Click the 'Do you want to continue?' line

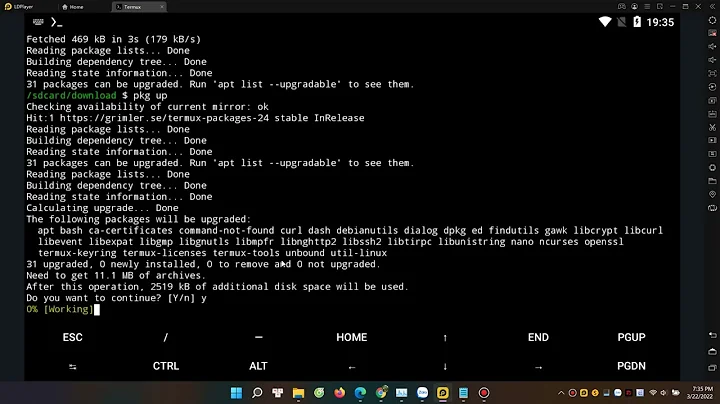coord(116,298)
